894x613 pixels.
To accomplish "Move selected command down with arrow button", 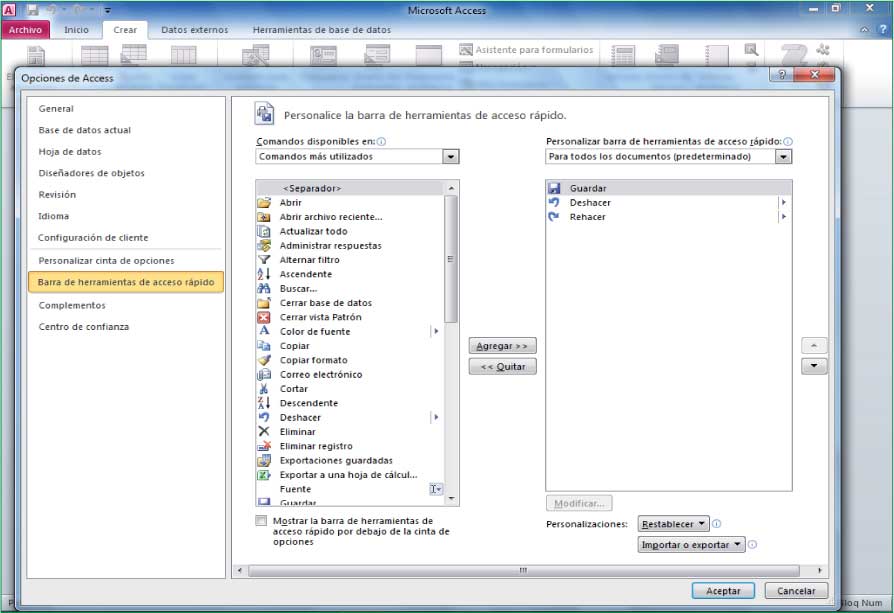I will click(x=814, y=366).
